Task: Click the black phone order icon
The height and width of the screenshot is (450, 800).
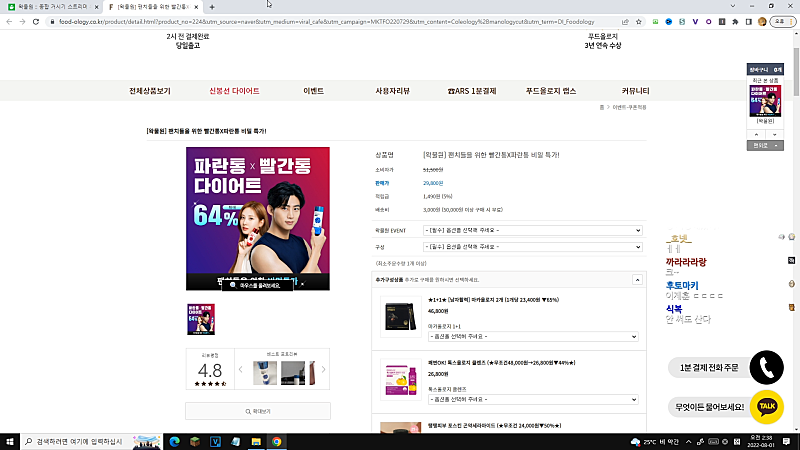Action: pyautogui.click(x=766, y=367)
